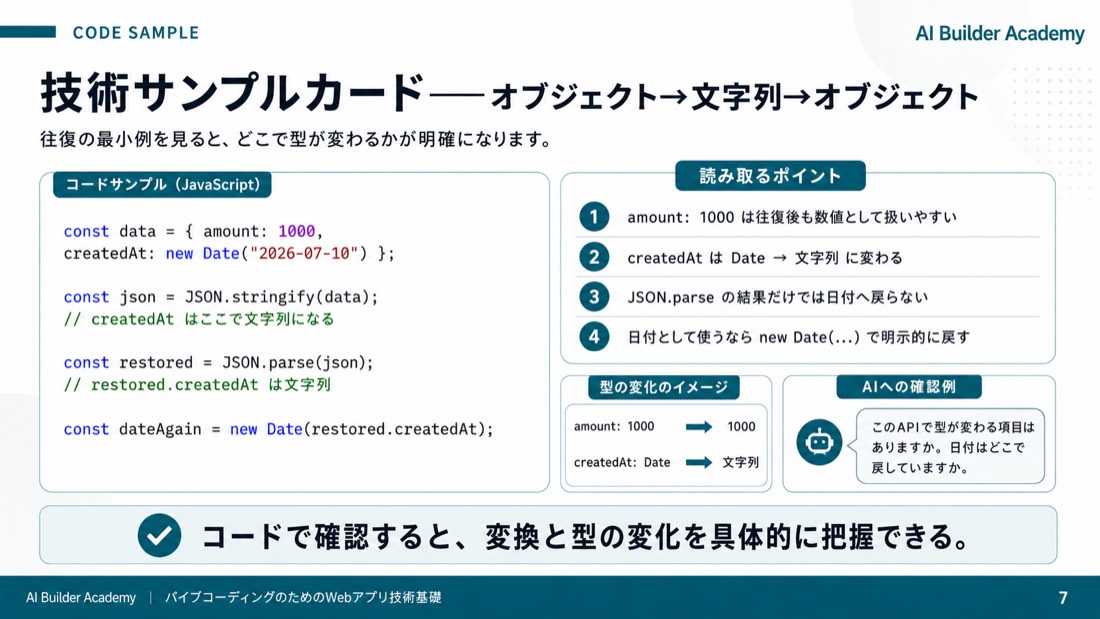Click the point 日付として使うなら new Date(...)
Image resolution: width=1100 pixels, height=619 pixels.
coord(798,338)
